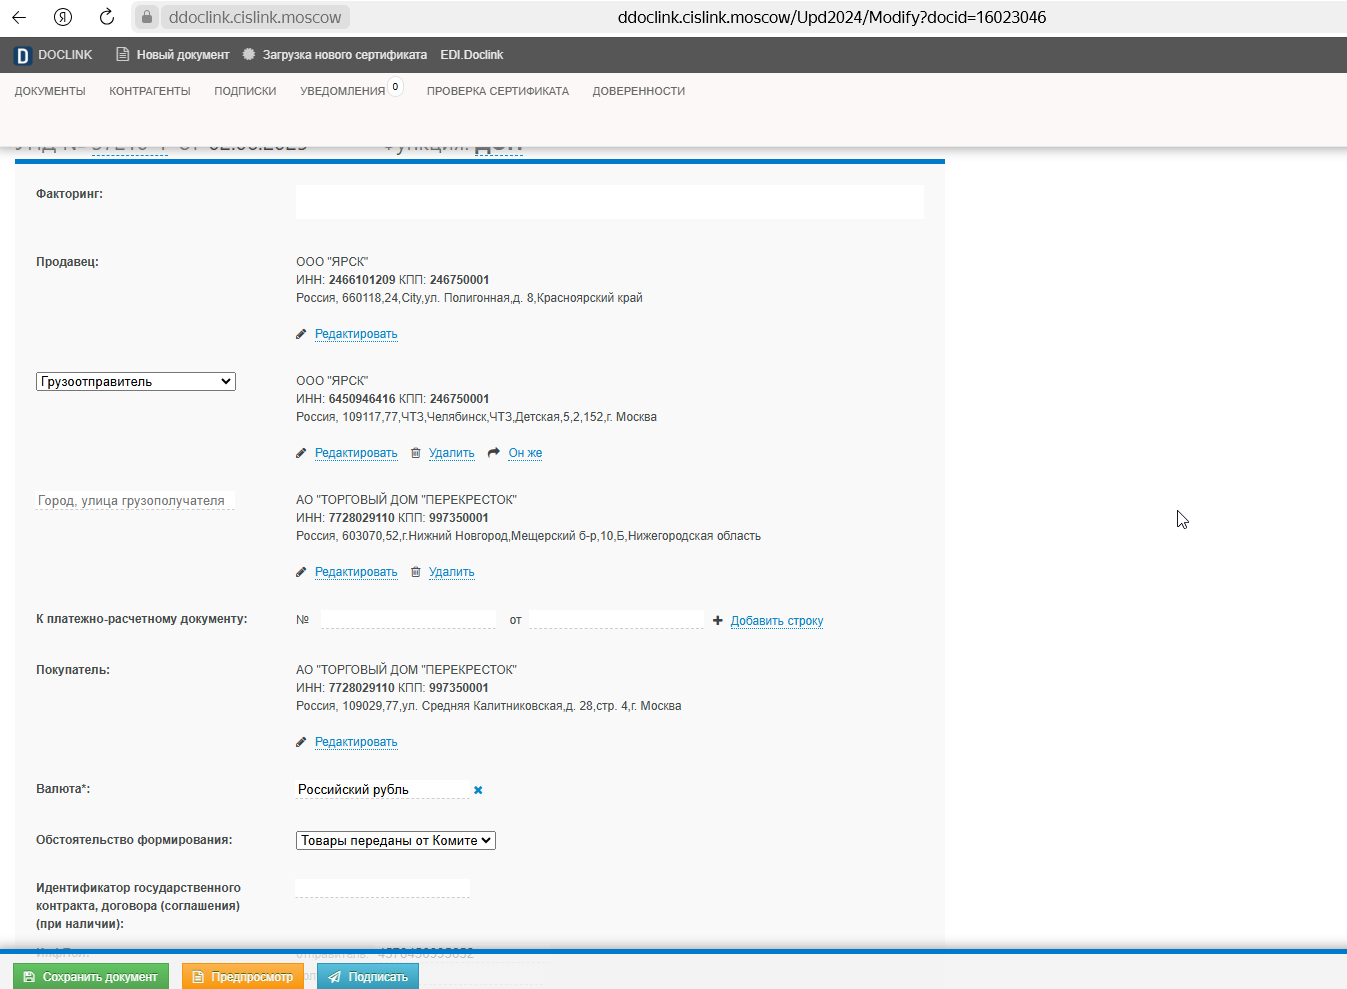
Task: Click trash icon in Грузоотправитель row
Action: point(416,453)
